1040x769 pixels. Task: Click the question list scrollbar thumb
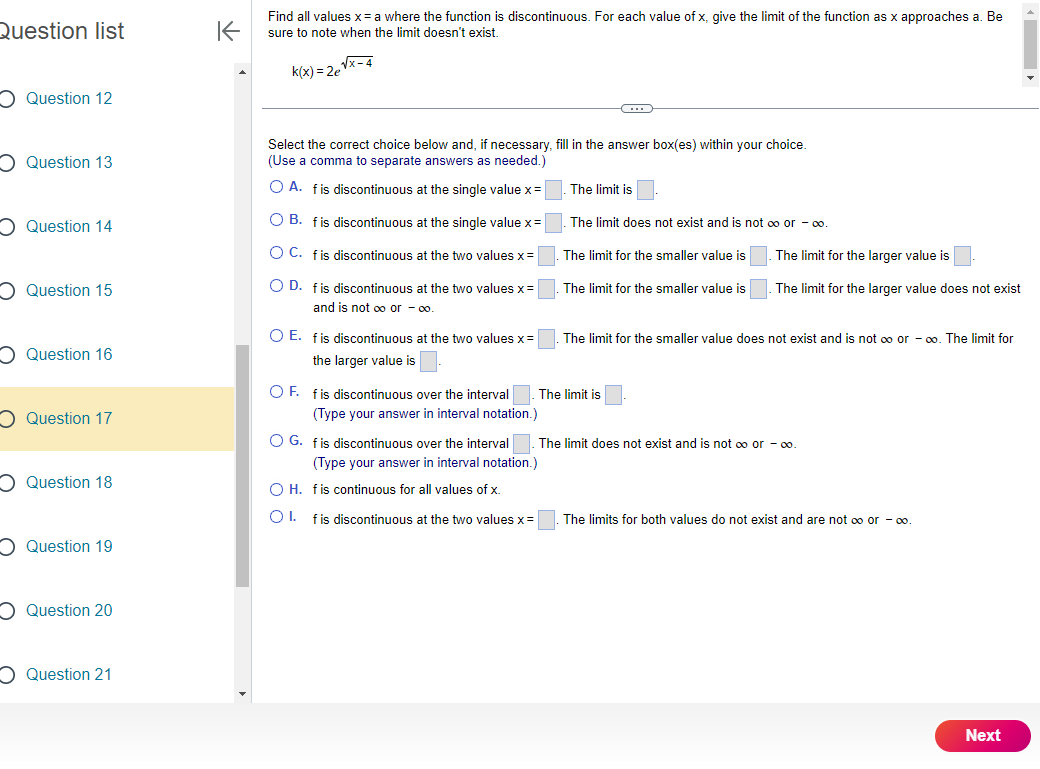point(242,466)
